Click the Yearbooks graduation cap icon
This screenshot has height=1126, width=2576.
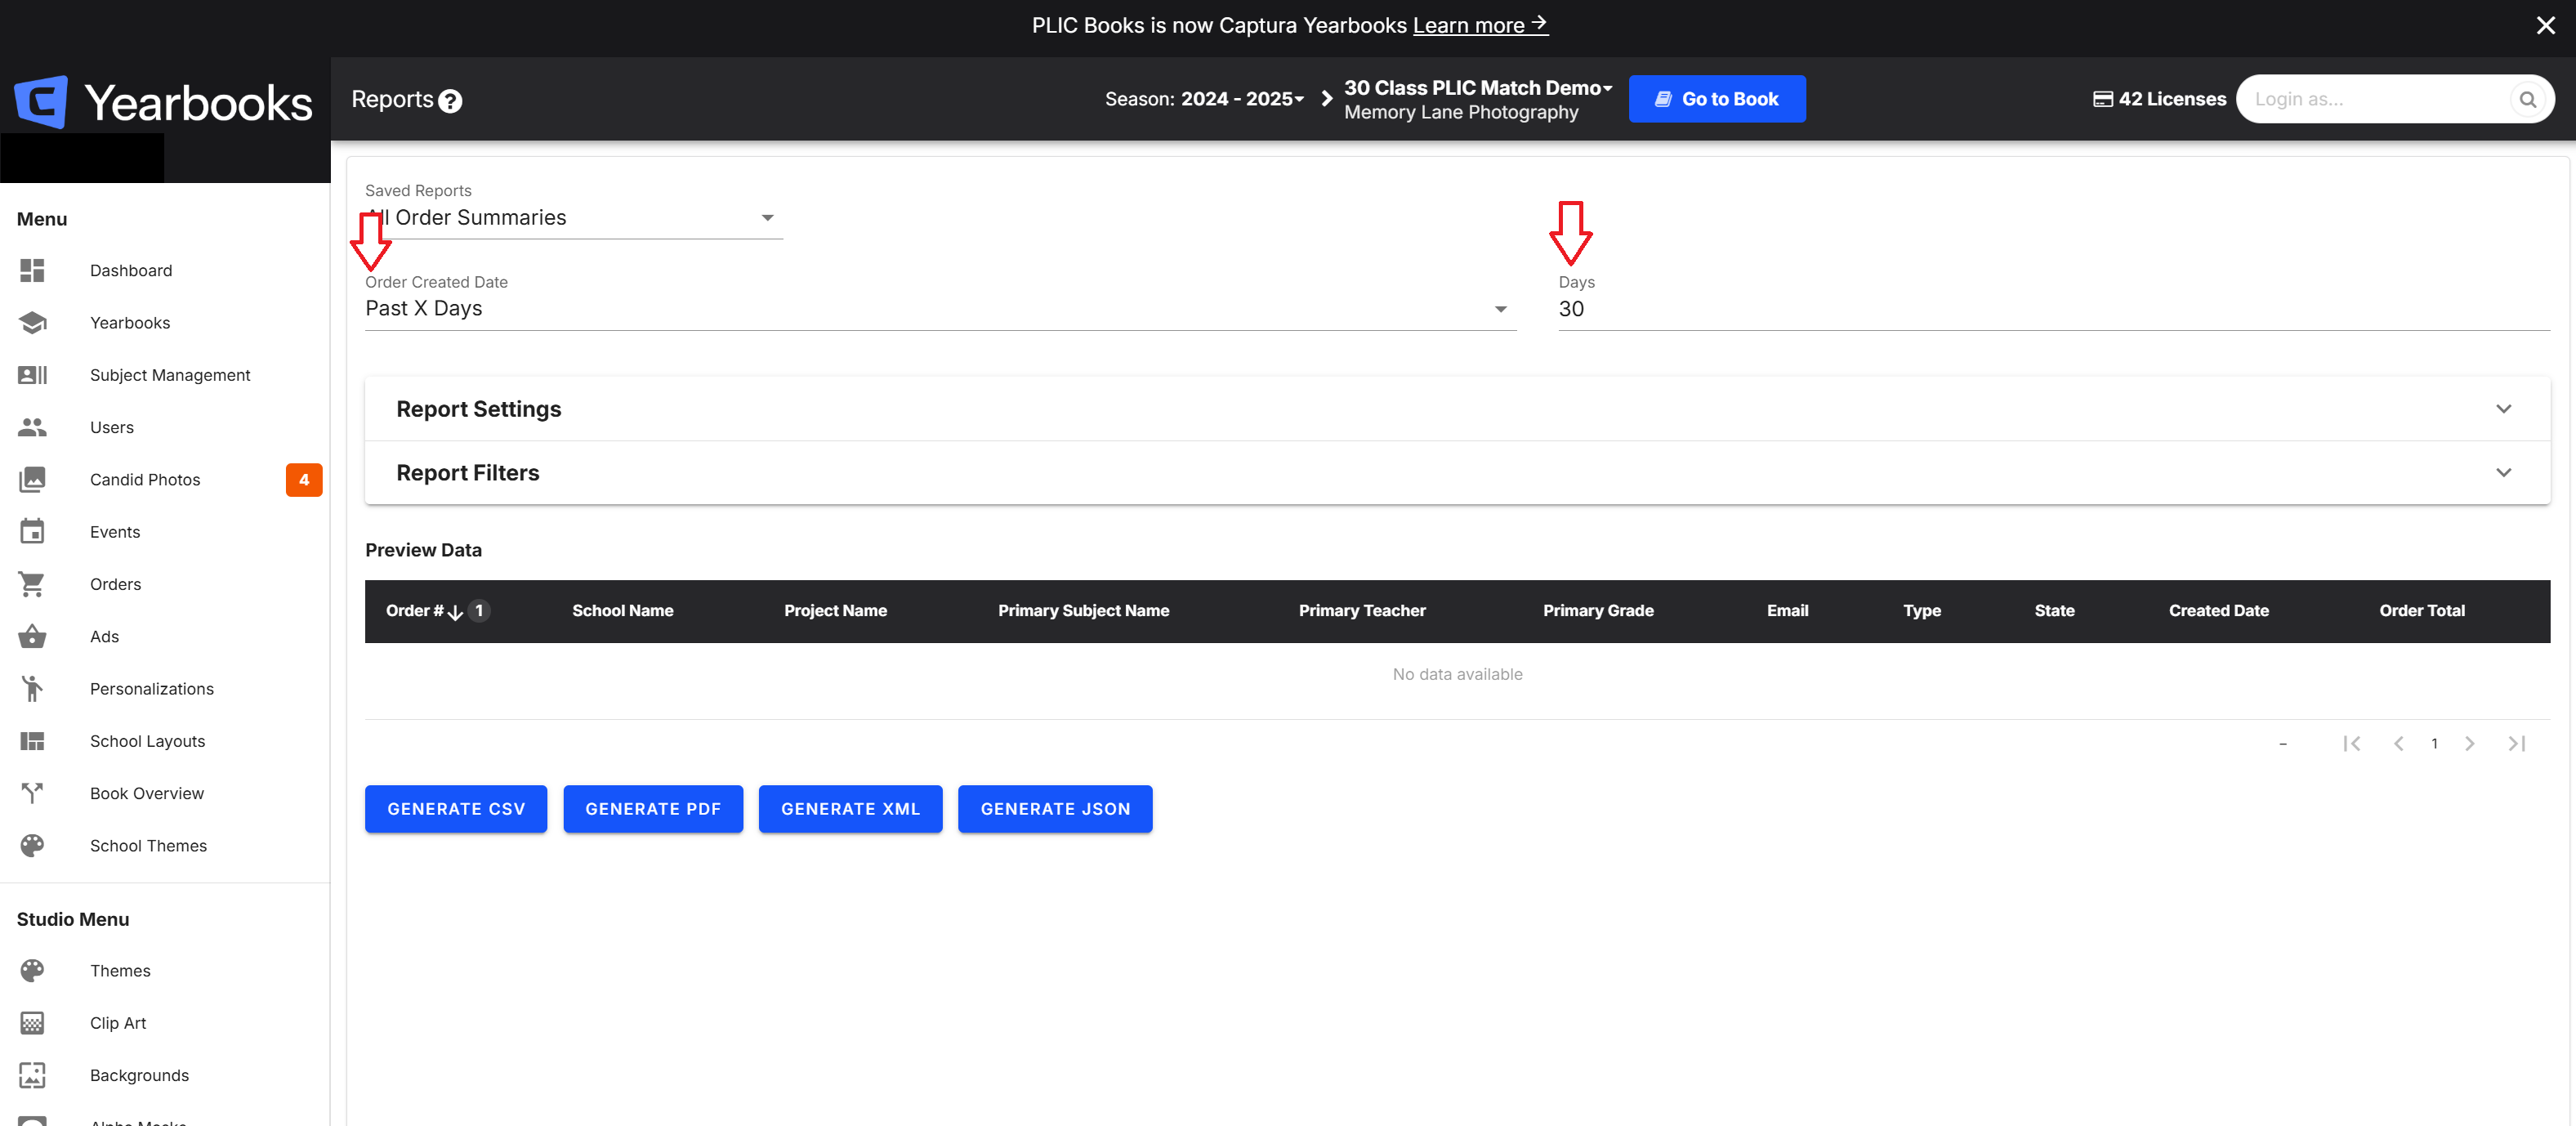point(32,323)
